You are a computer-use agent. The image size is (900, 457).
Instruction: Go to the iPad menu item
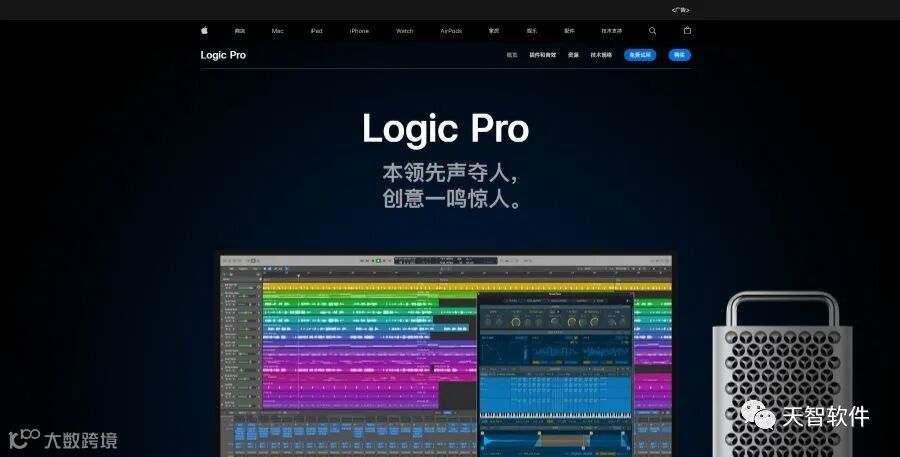pyautogui.click(x=316, y=31)
